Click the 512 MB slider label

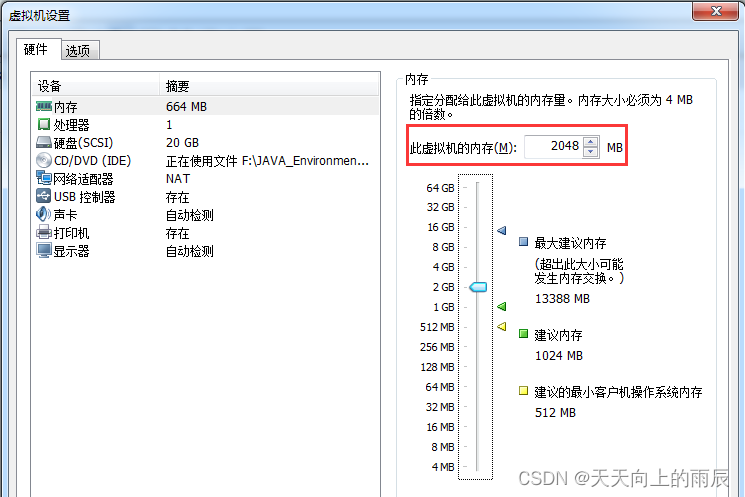[x=437, y=327]
